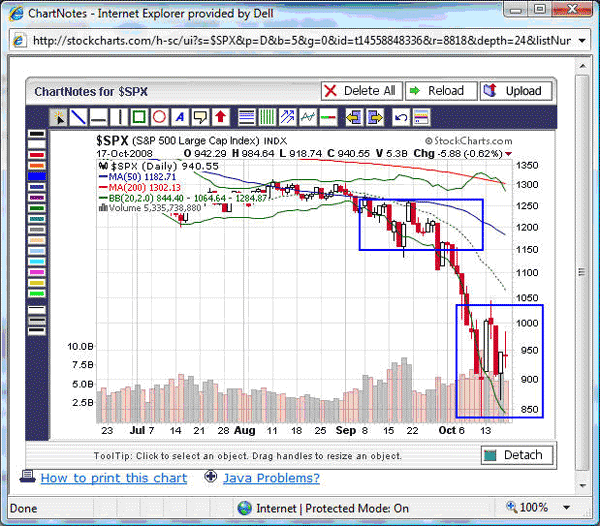Select the thin line width option
The height and width of the screenshot is (526, 600).
click(x=37, y=310)
